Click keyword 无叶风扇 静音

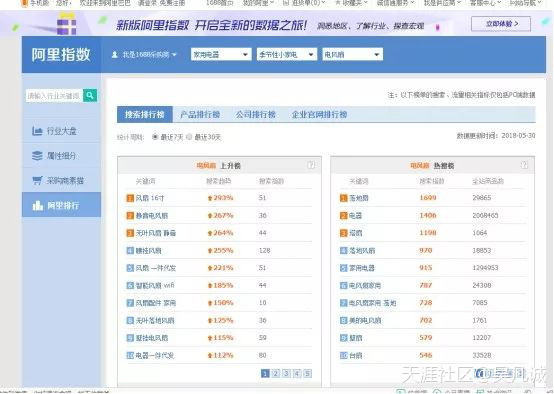pos(156,233)
